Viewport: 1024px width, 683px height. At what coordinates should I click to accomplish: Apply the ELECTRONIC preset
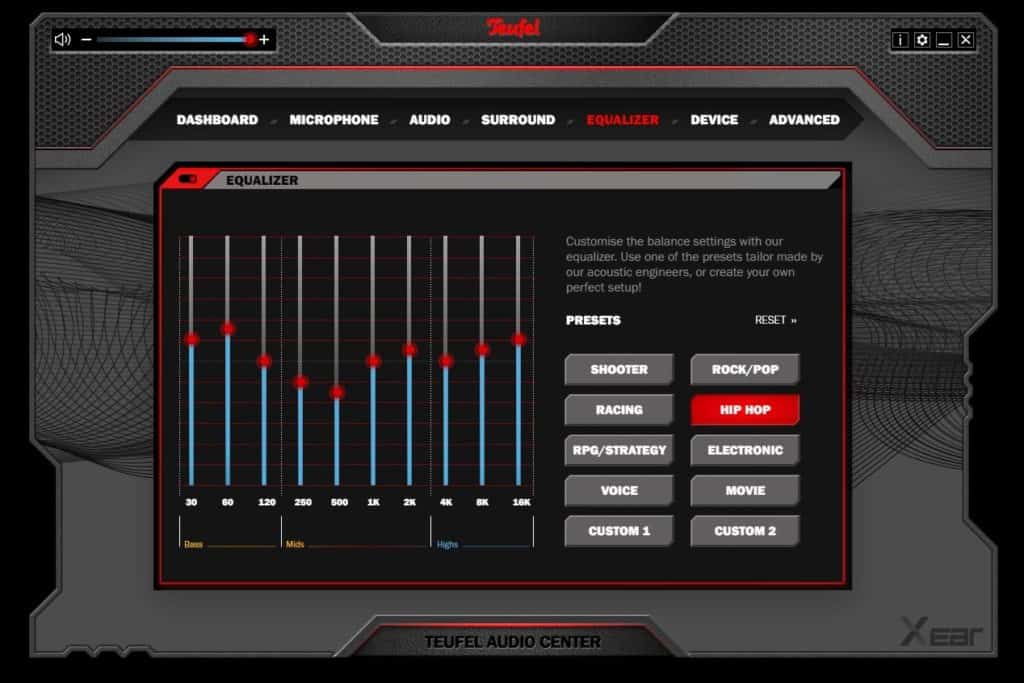(744, 450)
